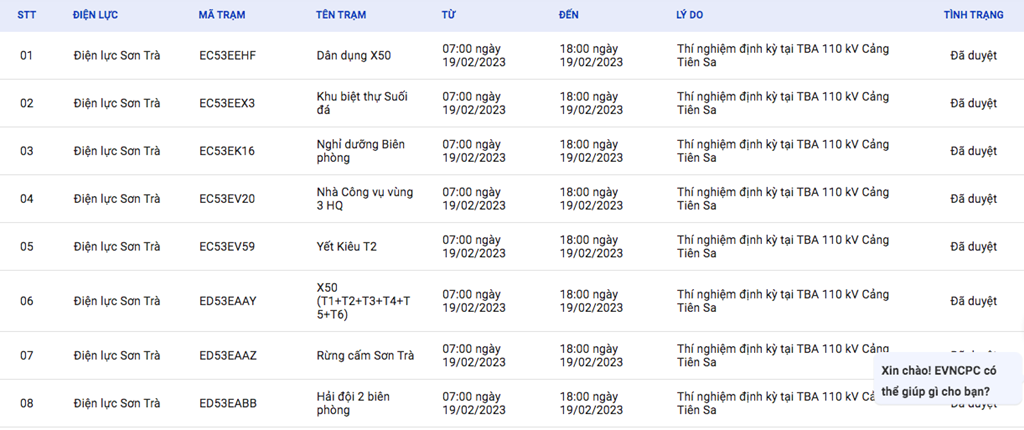
Task: Click Đã duyệt status in row 05
Action: (x=974, y=246)
